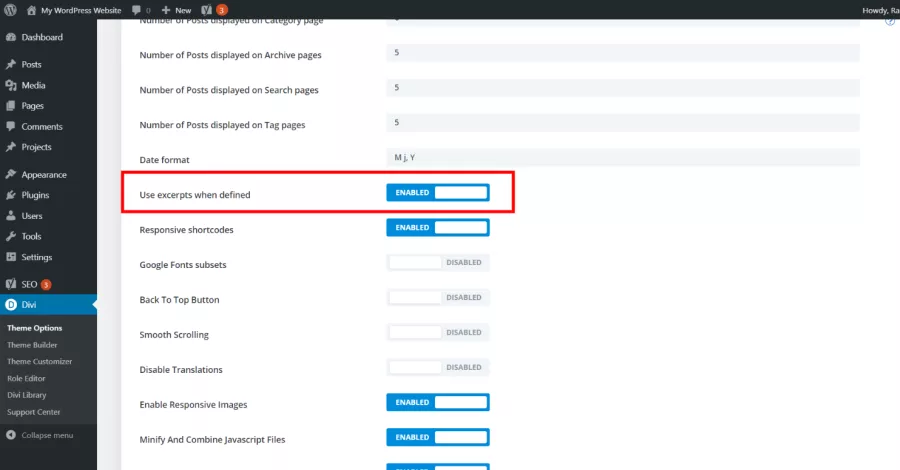Click the New label in admin bar
Viewport: 900px width, 470px height.
183,10
